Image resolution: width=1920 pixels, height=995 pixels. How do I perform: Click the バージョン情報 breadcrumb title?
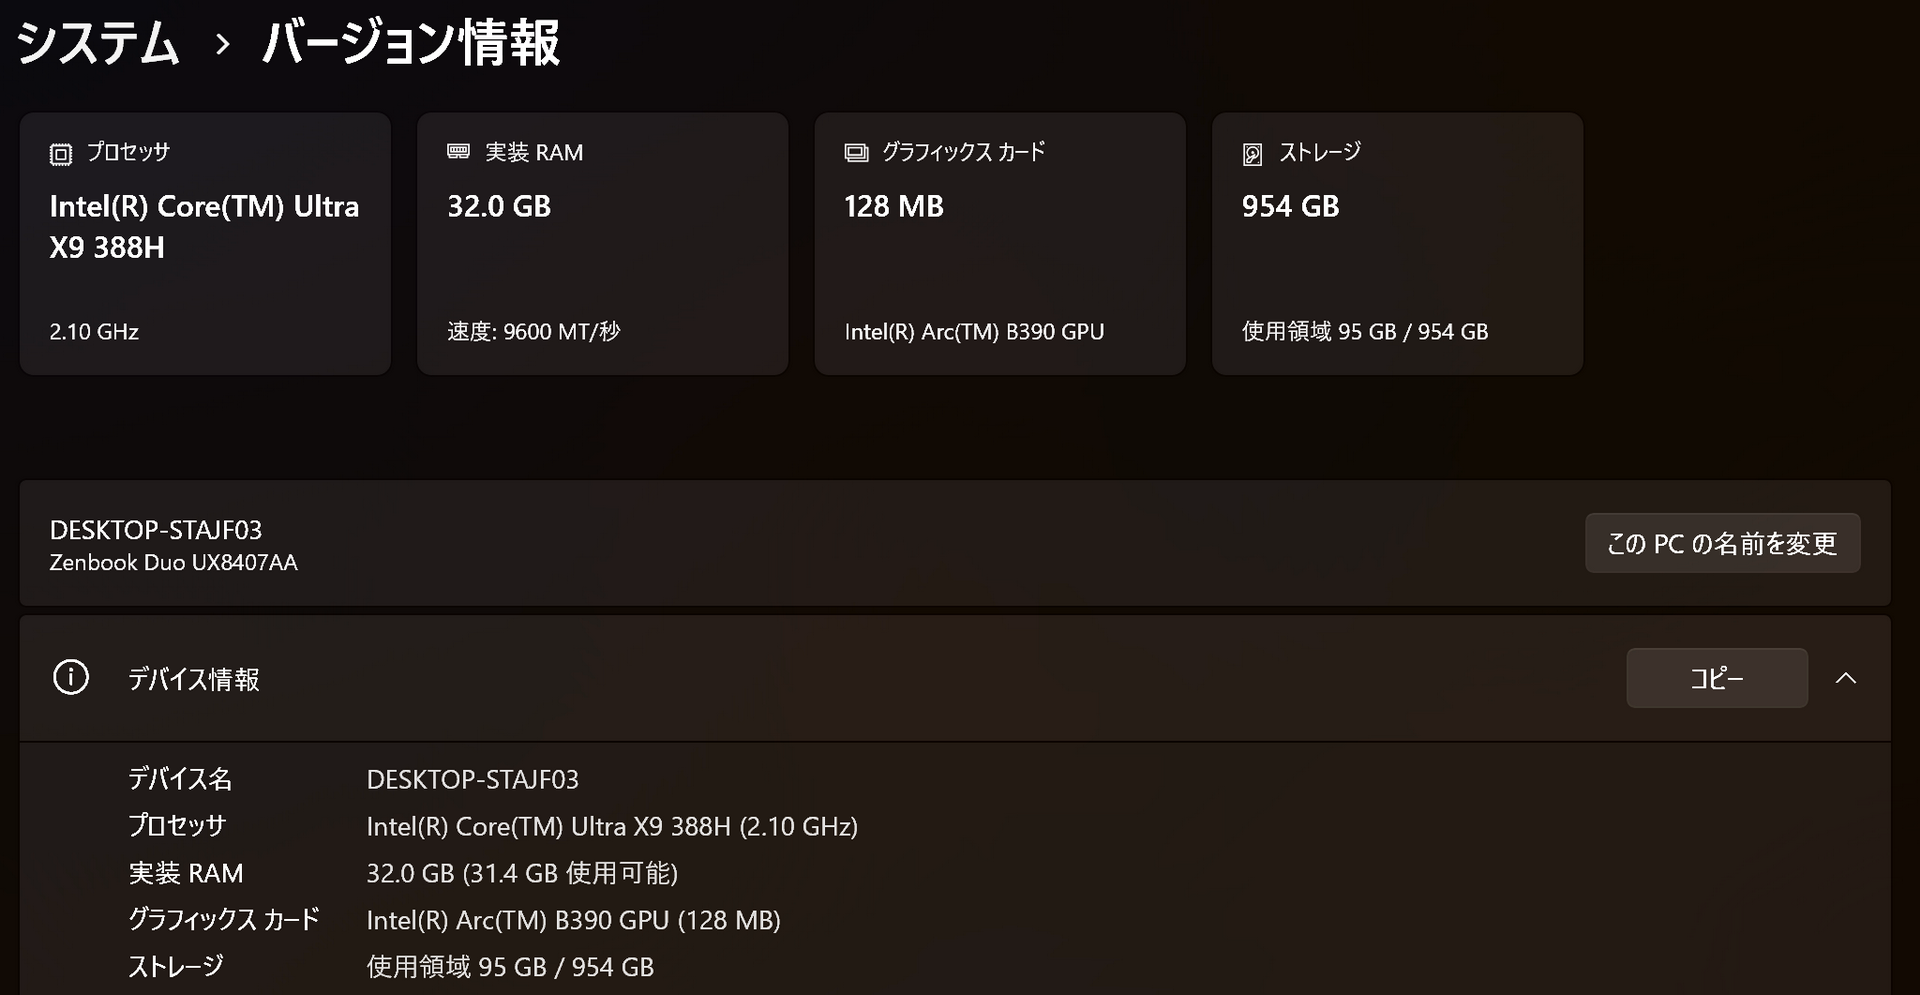pyautogui.click(x=410, y=44)
